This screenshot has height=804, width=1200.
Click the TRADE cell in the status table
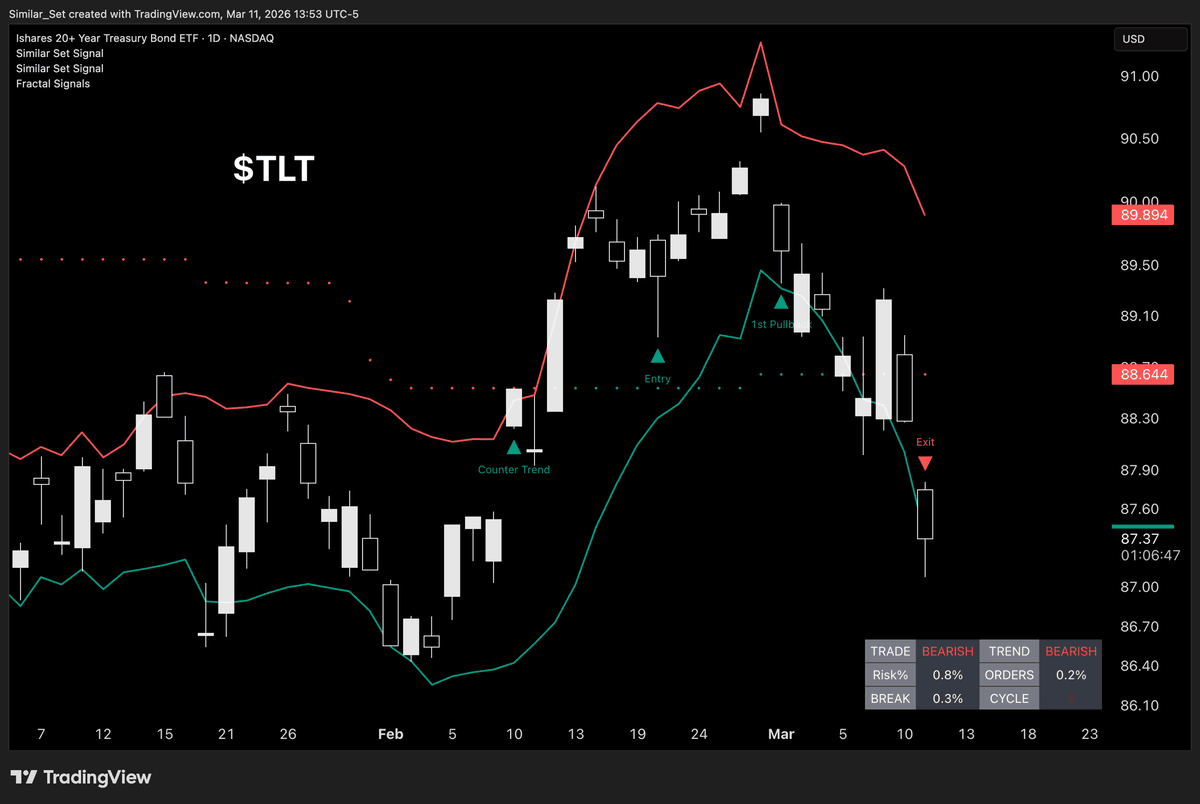(x=890, y=651)
